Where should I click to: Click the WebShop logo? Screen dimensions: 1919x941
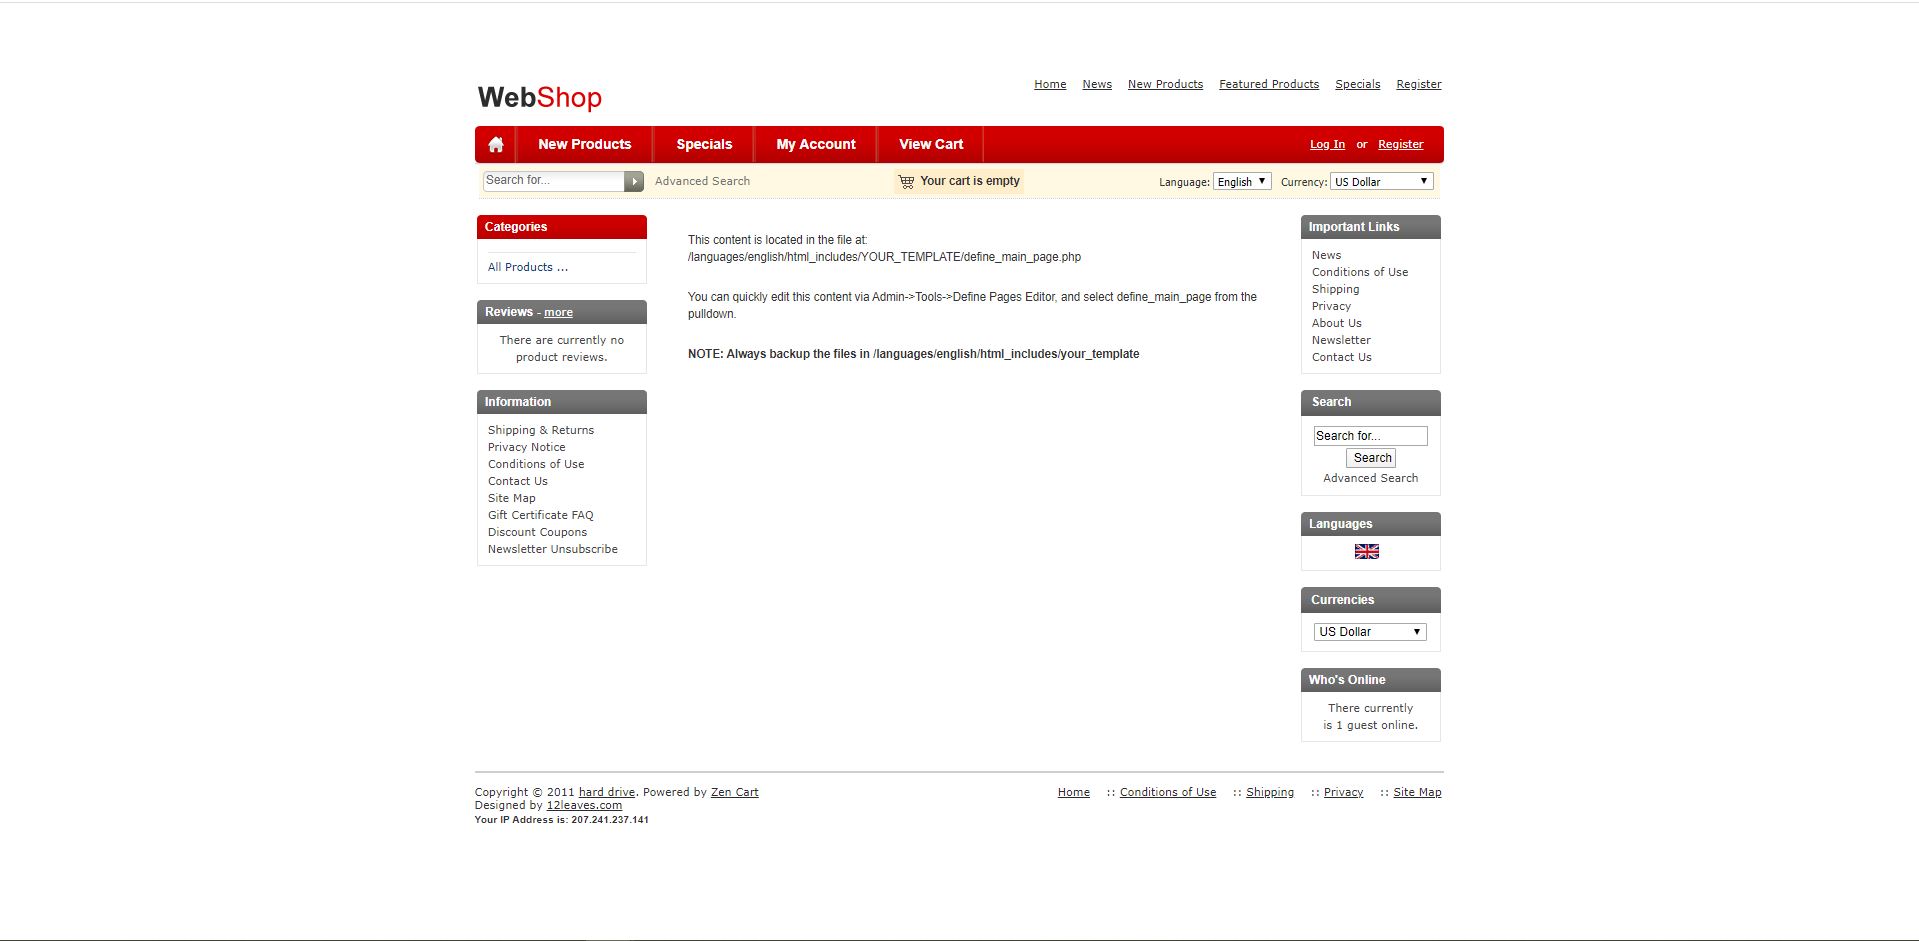(540, 97)
